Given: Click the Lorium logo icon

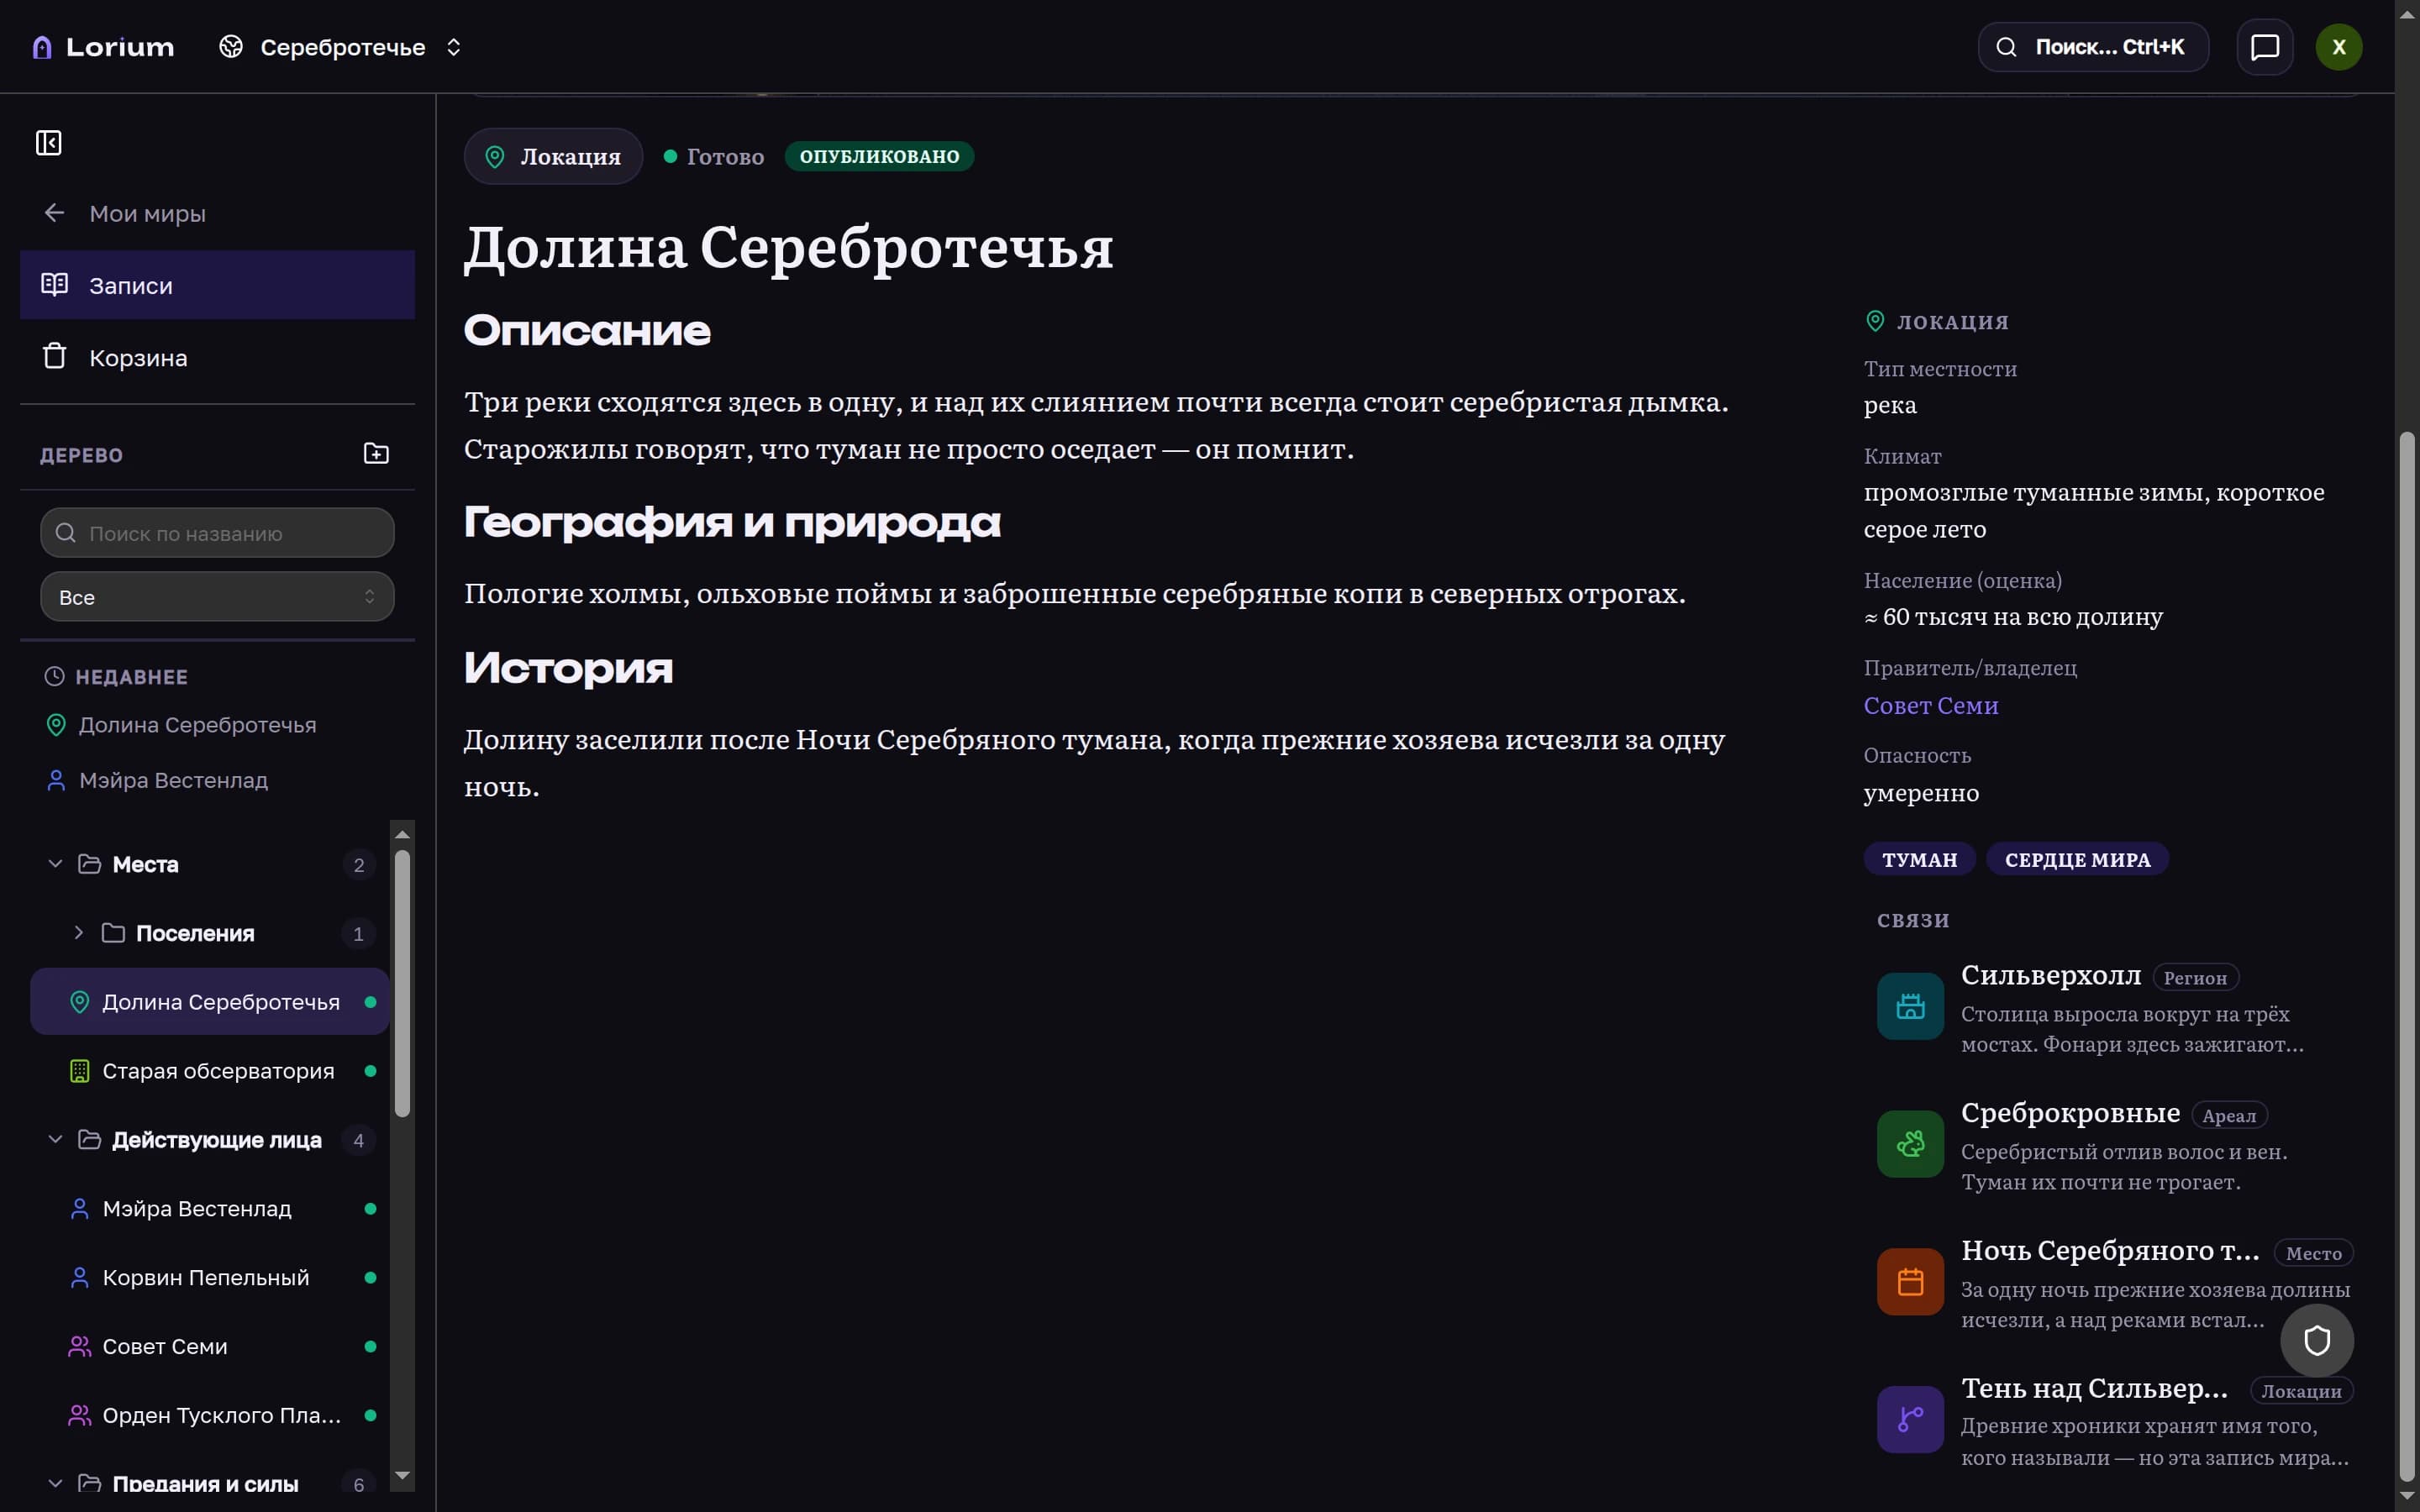Looking at the screenshot, I should [42, 47].
